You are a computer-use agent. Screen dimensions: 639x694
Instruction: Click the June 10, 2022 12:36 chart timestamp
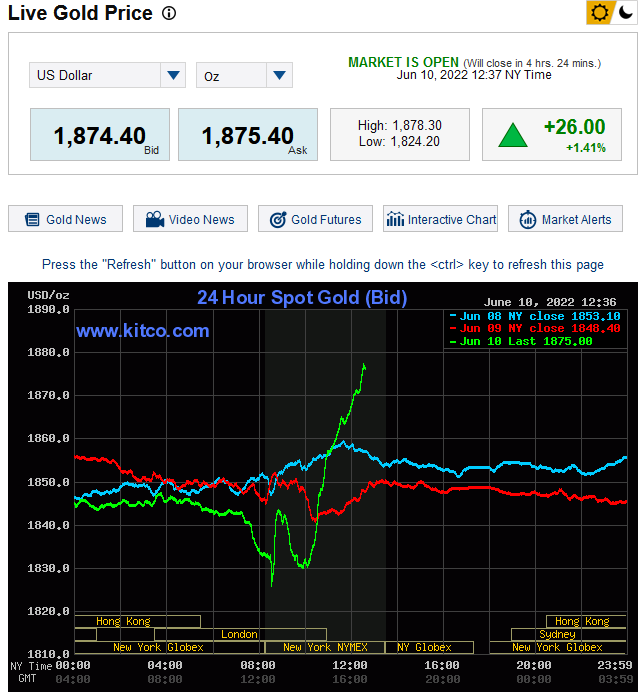[550, 302]
